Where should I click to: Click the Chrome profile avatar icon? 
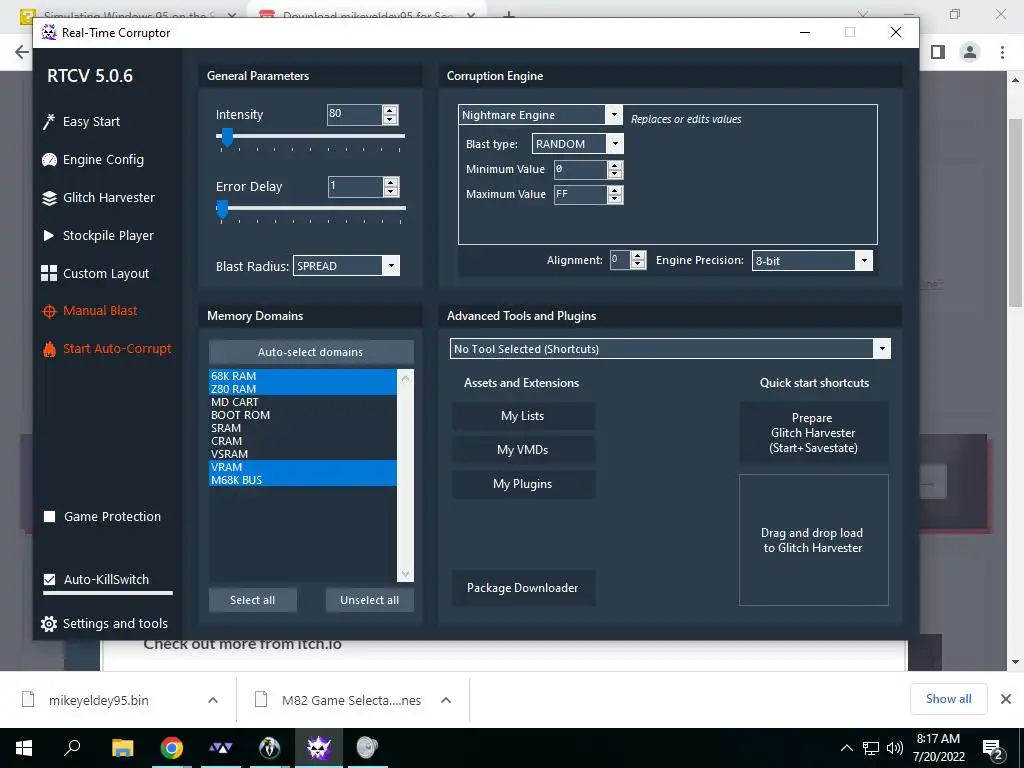970,52
